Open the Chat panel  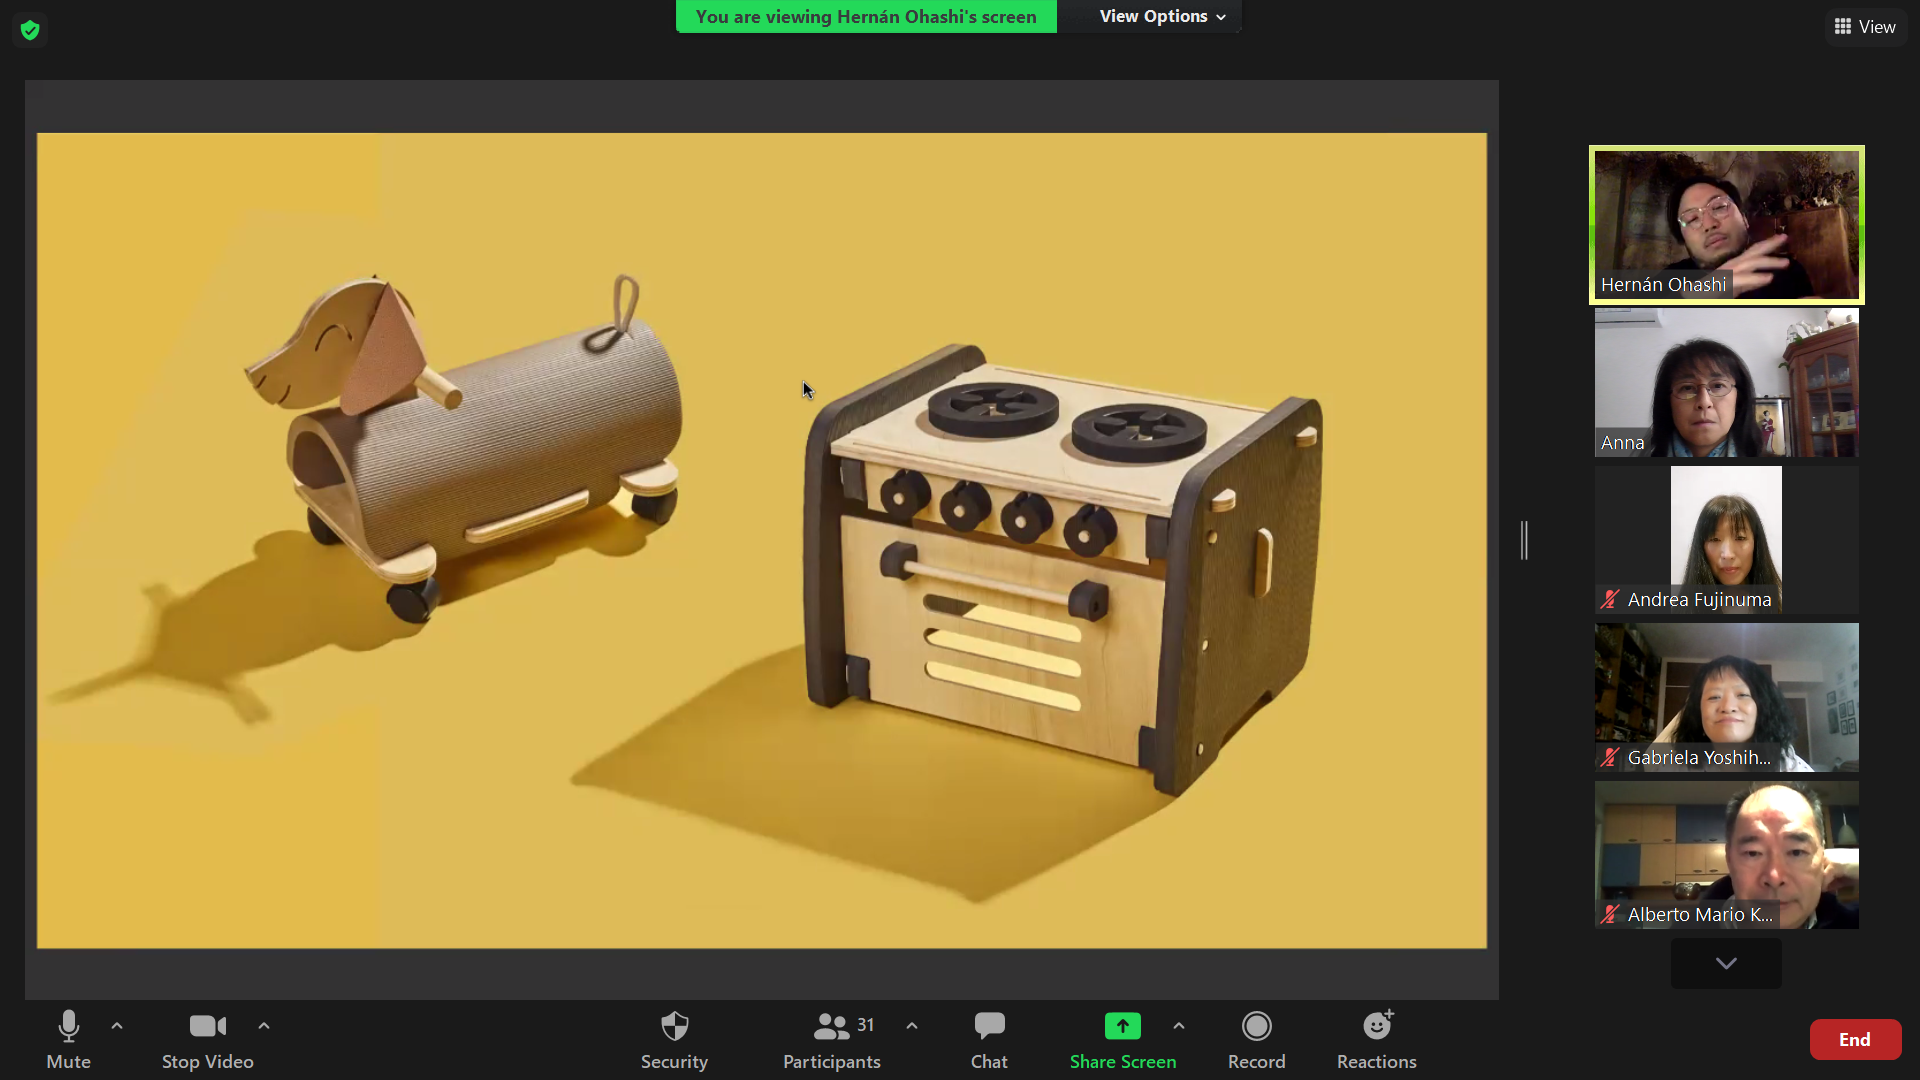coord(989,1040)
